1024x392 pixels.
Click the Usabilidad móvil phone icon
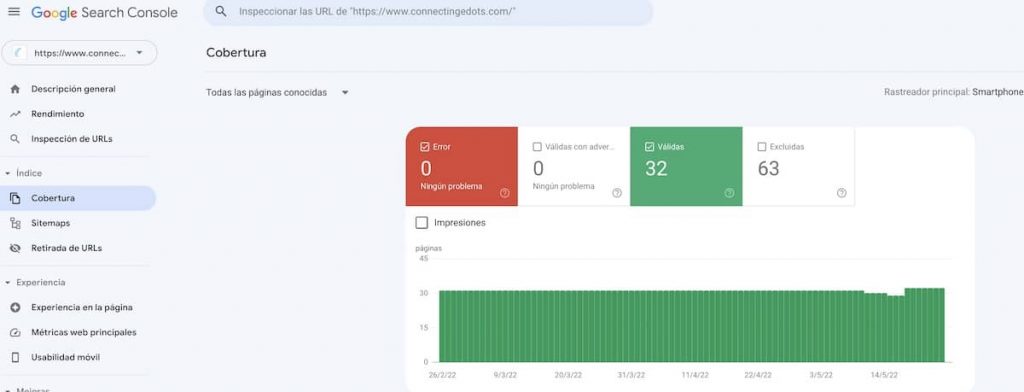(x=15, y=357)
